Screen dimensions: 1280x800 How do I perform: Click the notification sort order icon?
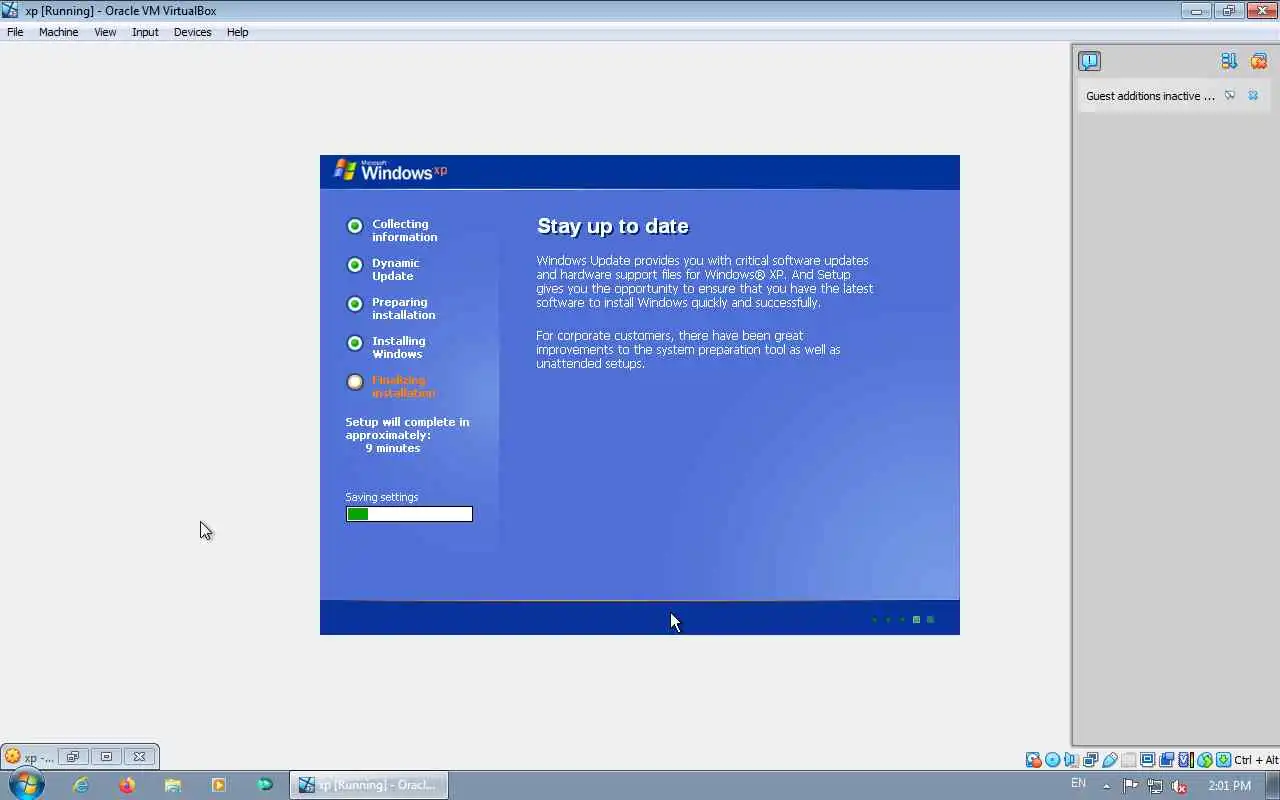1229,61
